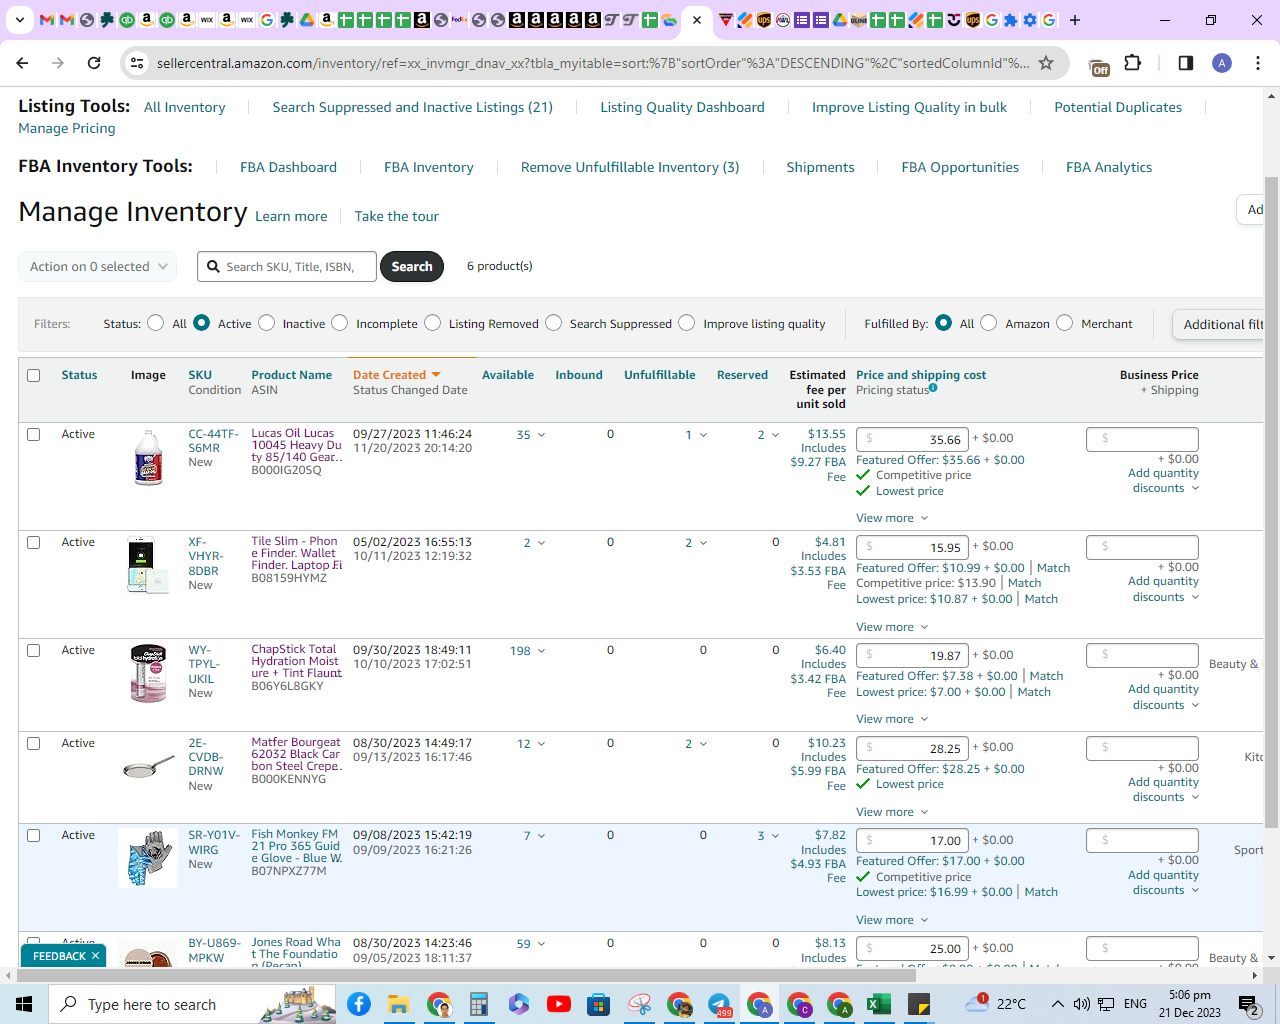Screen dimensions: 1280x1024
Task: Open the Windows Start menu
Action: (24, 1004)
